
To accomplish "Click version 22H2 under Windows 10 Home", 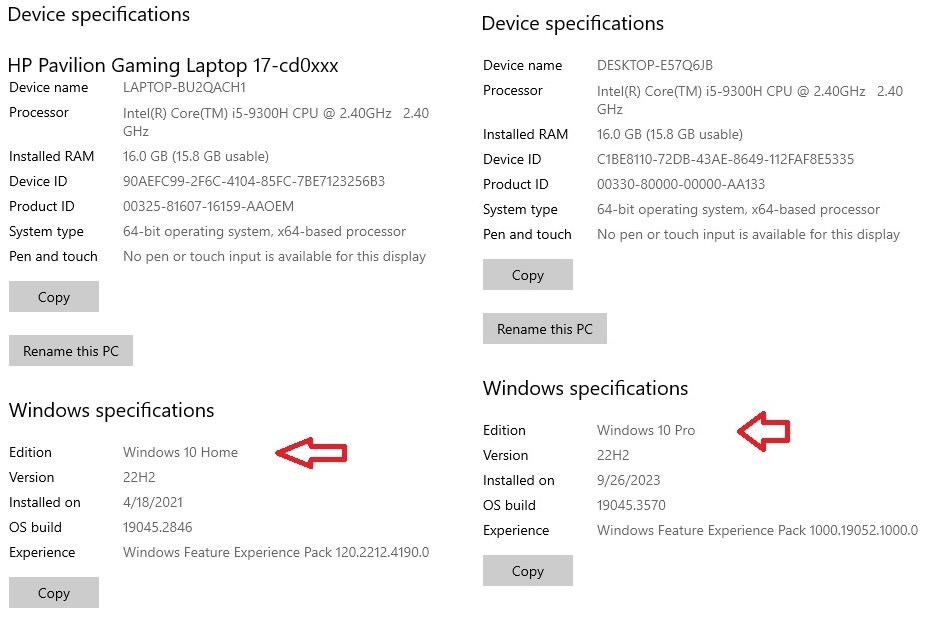I will point(139,477).
